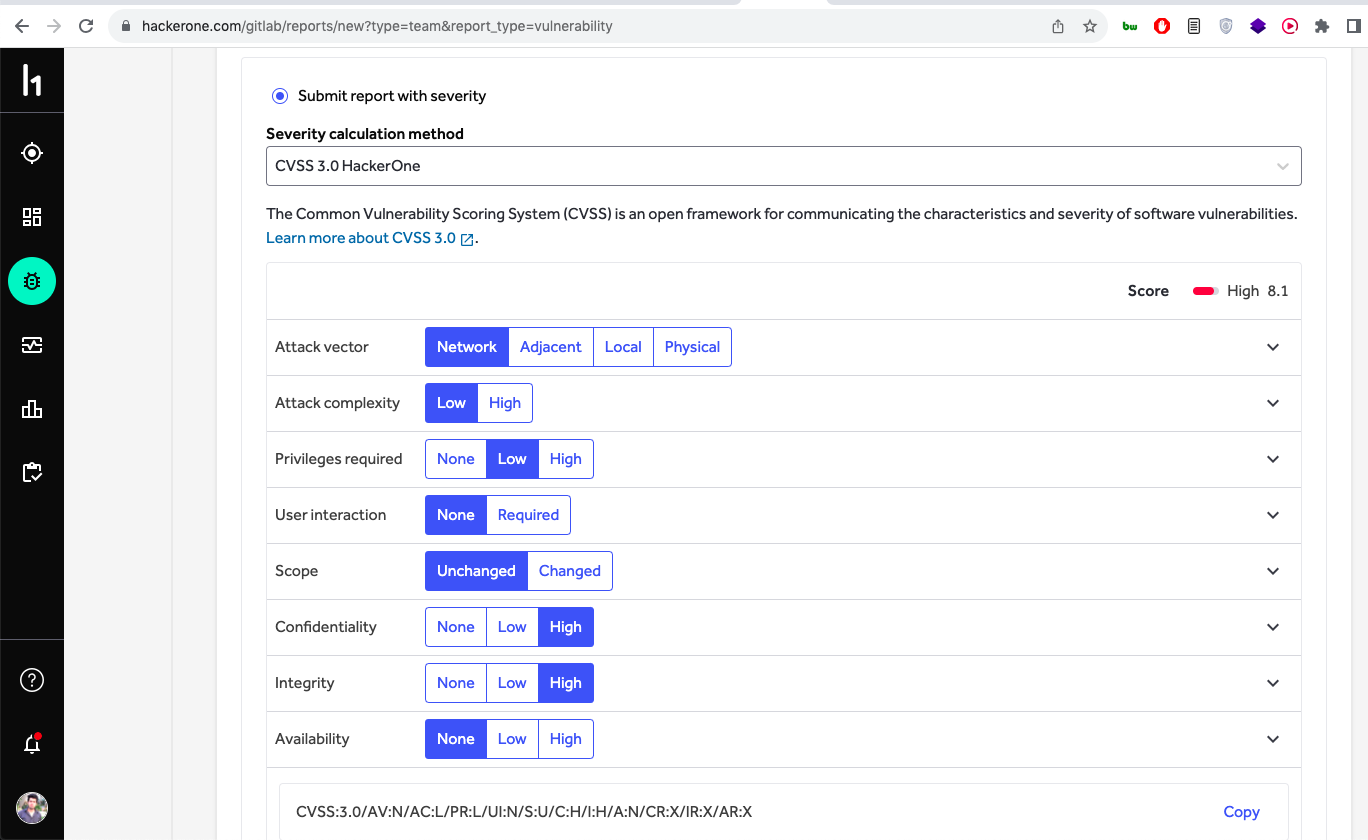
Task: Expand the Integrity row details
Action: 1273,683
